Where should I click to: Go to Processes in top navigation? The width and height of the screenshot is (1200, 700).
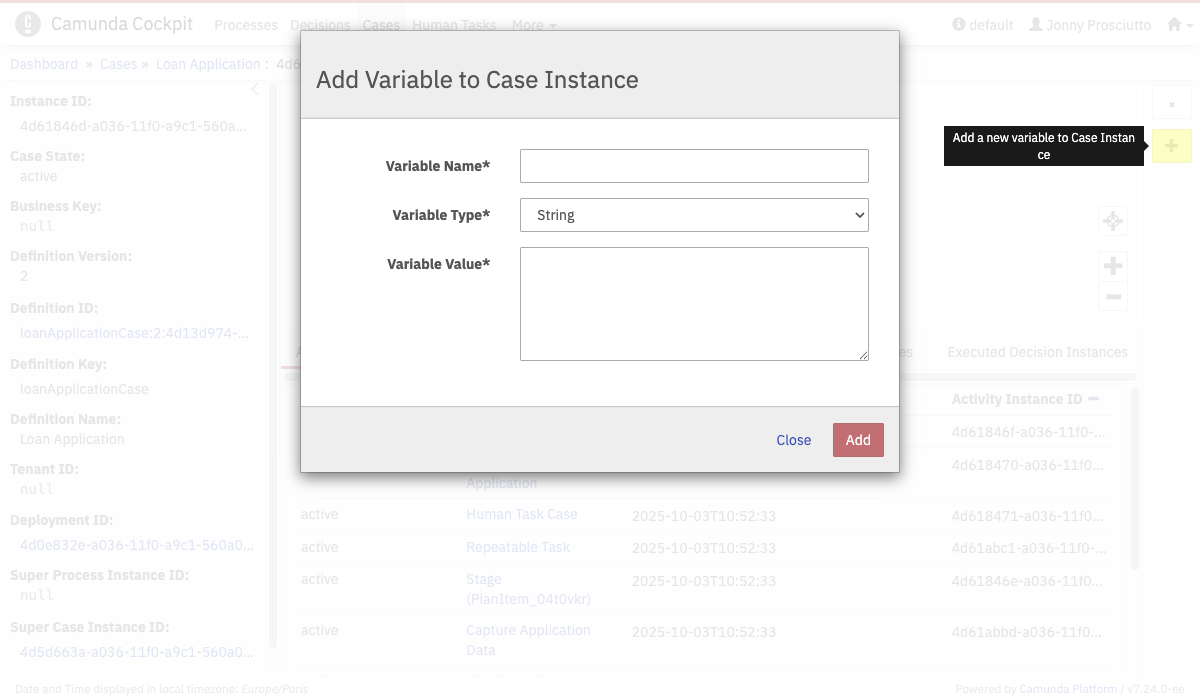pyautogui.click(x=246, y=25)
